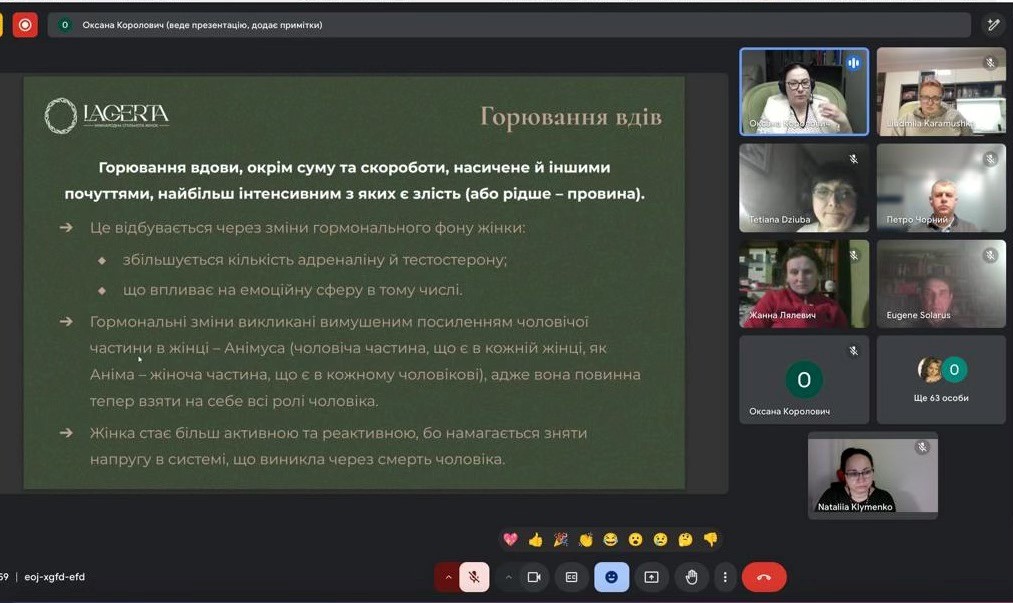
Task: Click the red recording indicator icon
Action: click(25, 25)
